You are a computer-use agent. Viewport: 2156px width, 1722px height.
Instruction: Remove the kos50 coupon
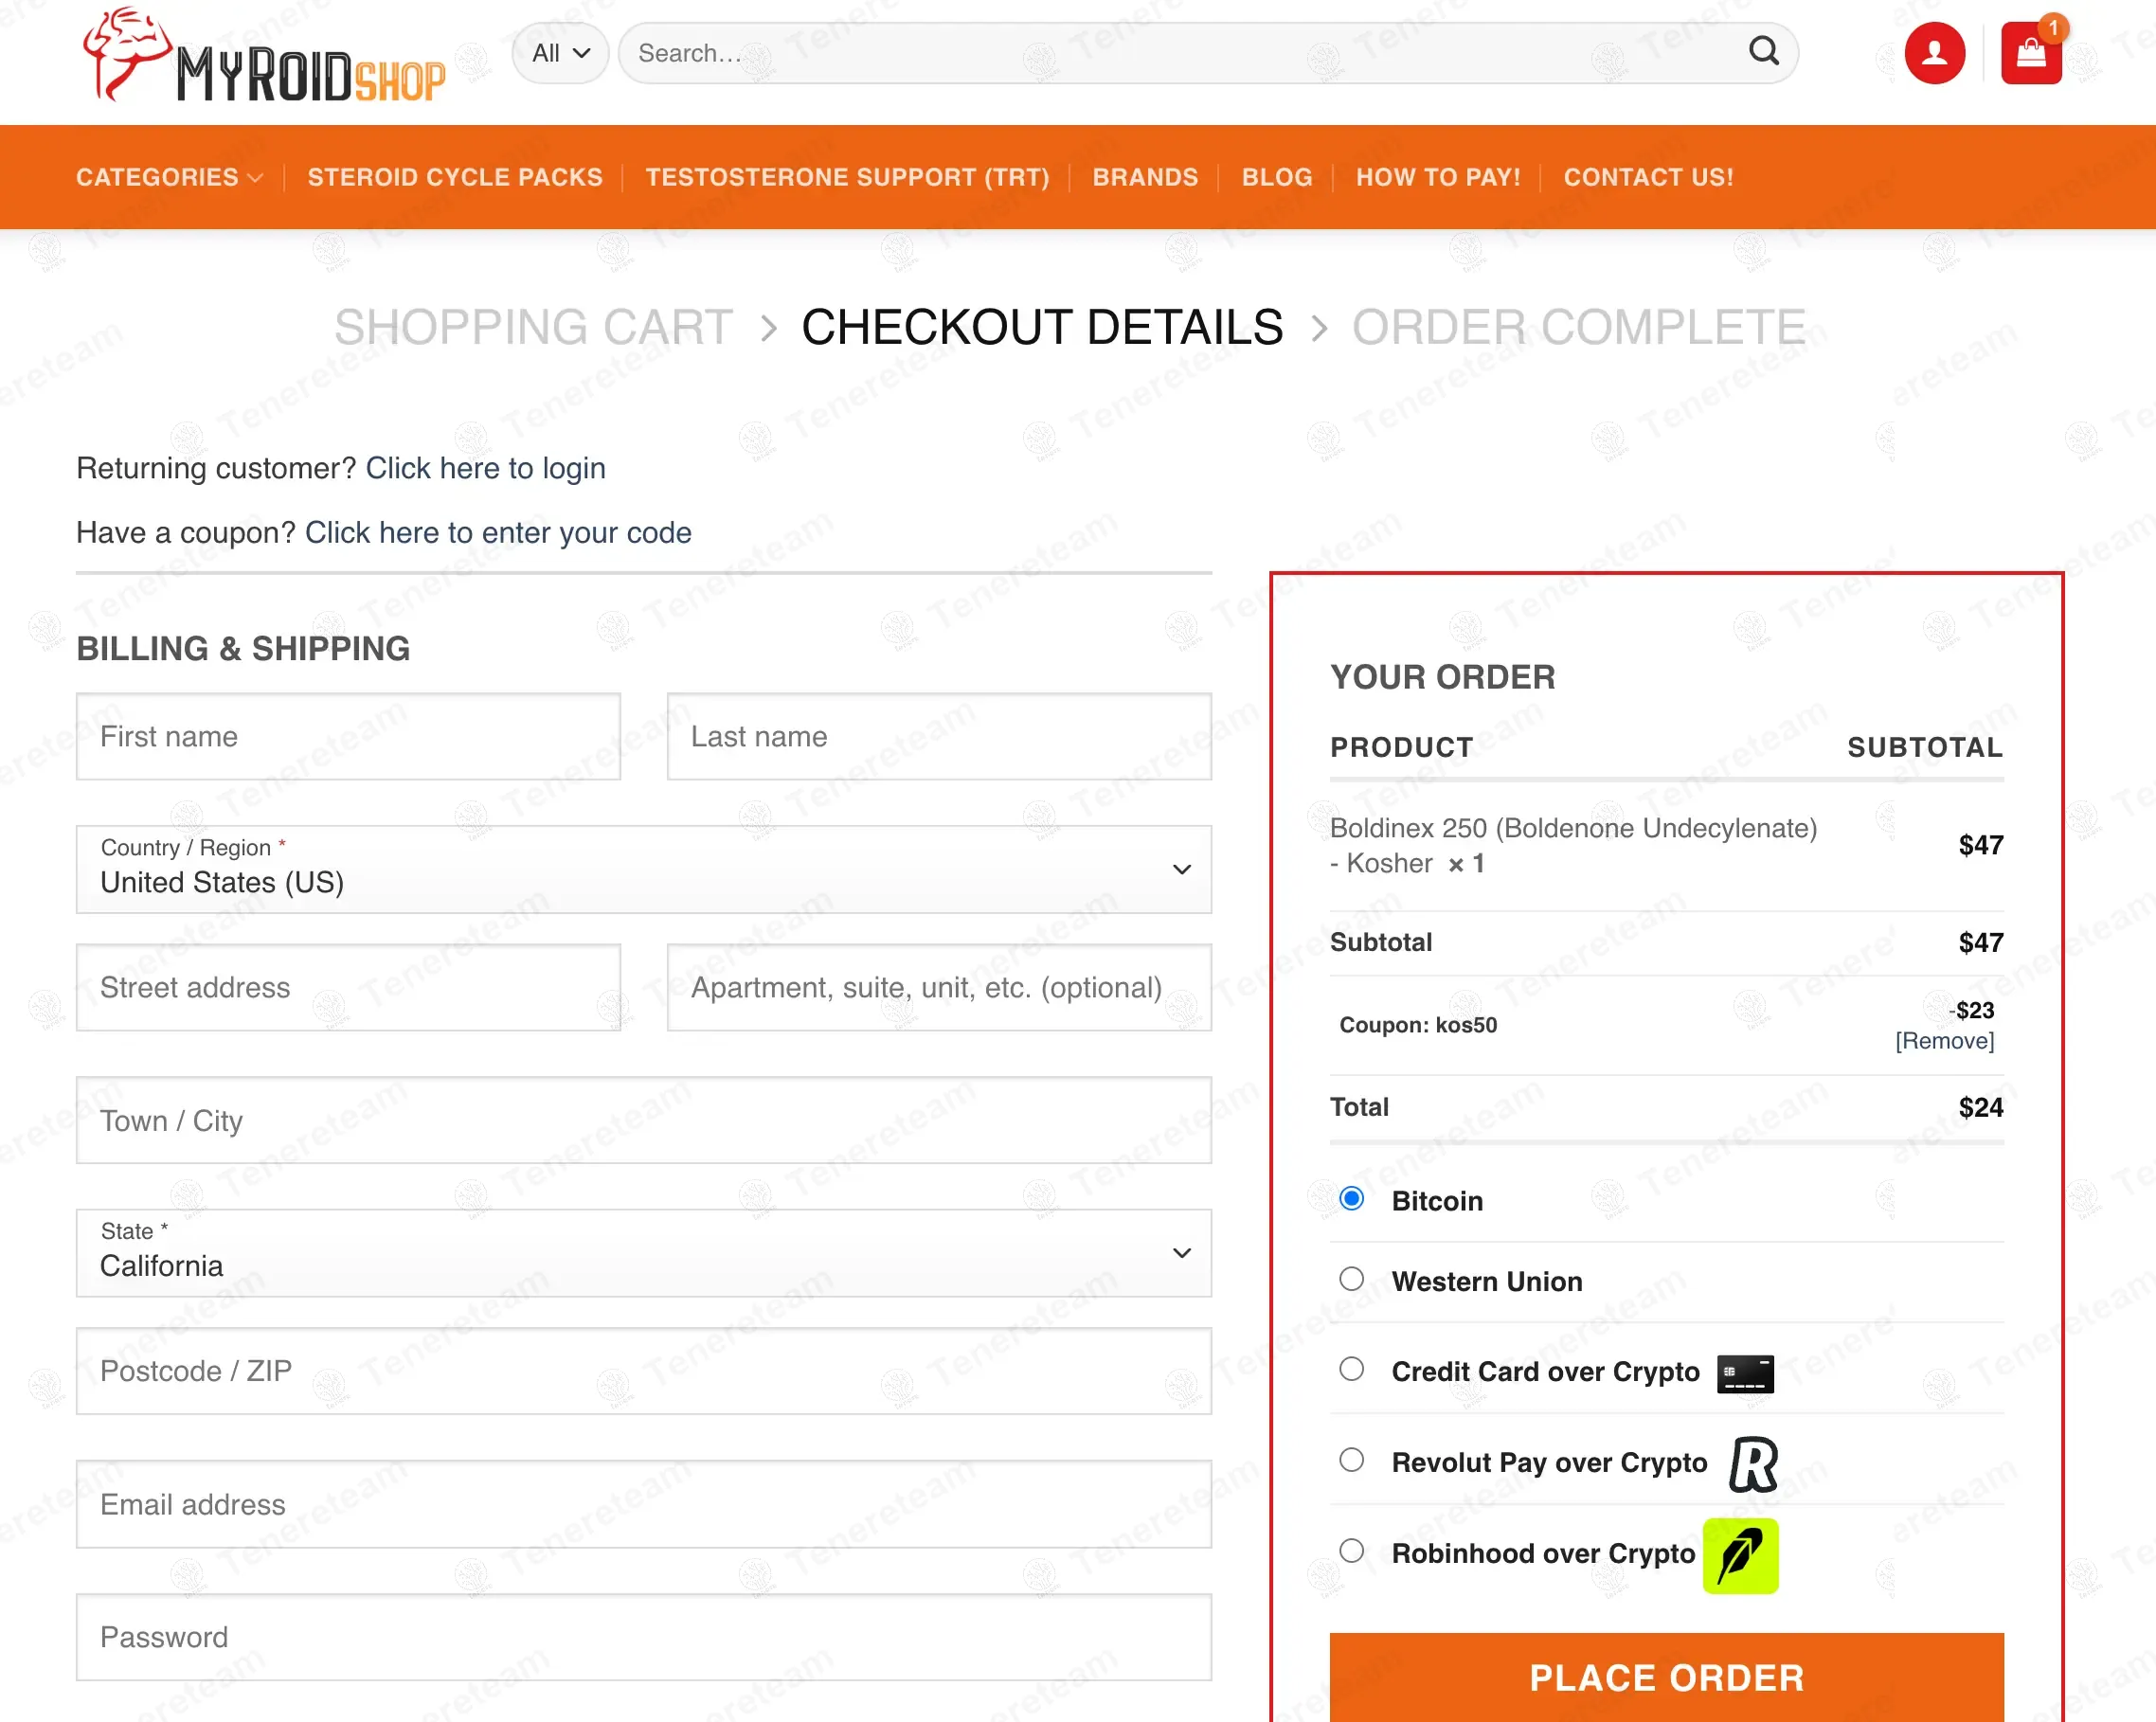pyautogui.click(x=1943, y=1040)
